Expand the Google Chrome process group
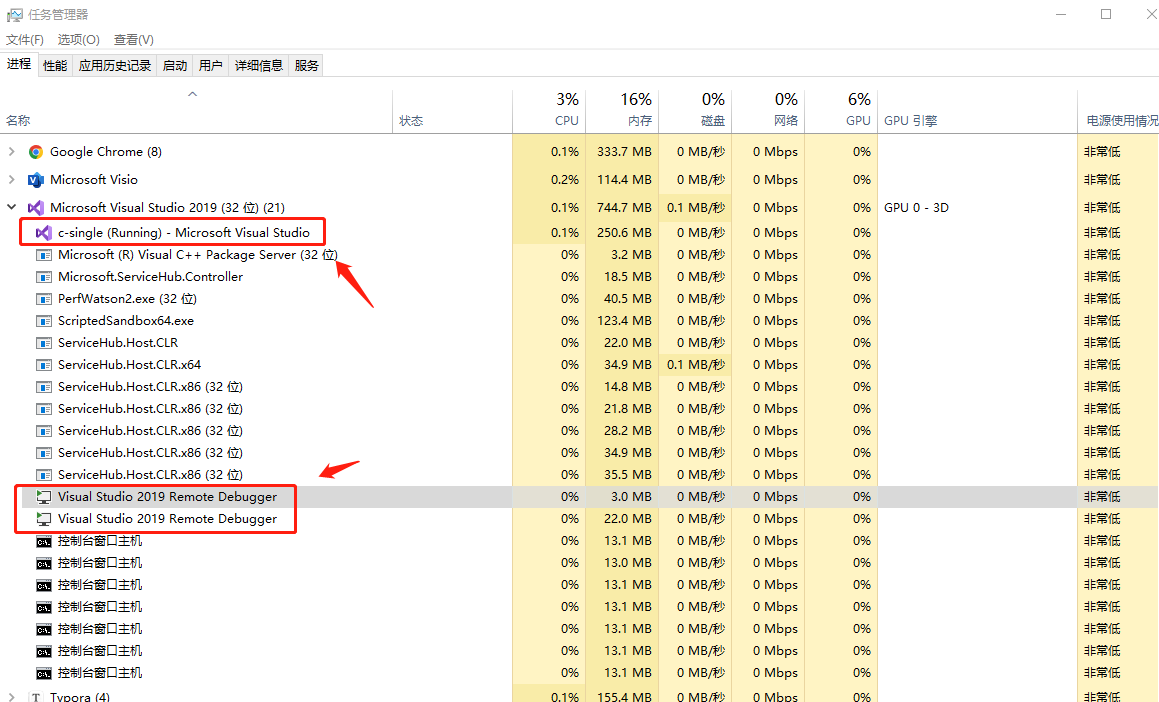The height and width of the screenshot is (702, 1159). click(12, 152)
